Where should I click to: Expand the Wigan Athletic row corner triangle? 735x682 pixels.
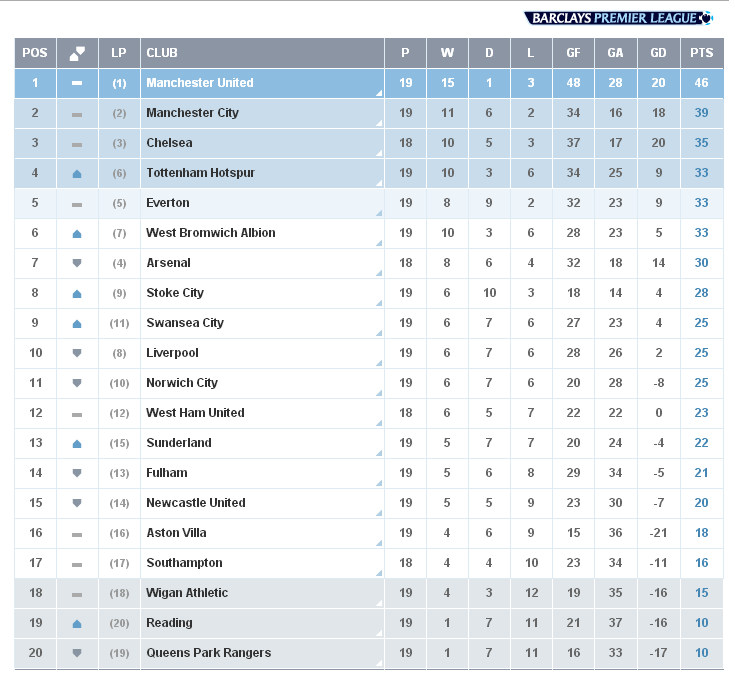[x=380, y=604]
